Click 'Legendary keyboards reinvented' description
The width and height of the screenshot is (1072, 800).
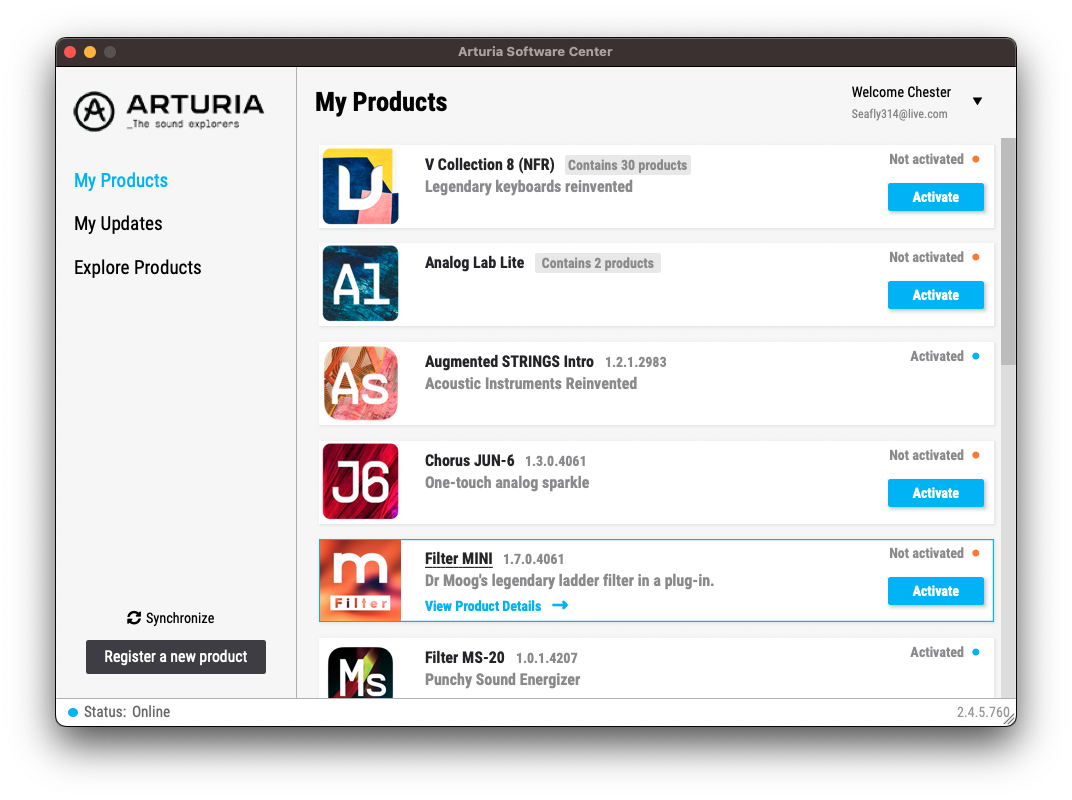tap(528, 187)
